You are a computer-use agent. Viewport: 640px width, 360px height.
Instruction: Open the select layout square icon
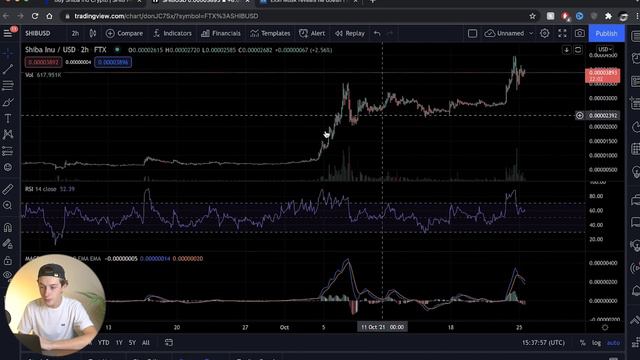[472, 33]
